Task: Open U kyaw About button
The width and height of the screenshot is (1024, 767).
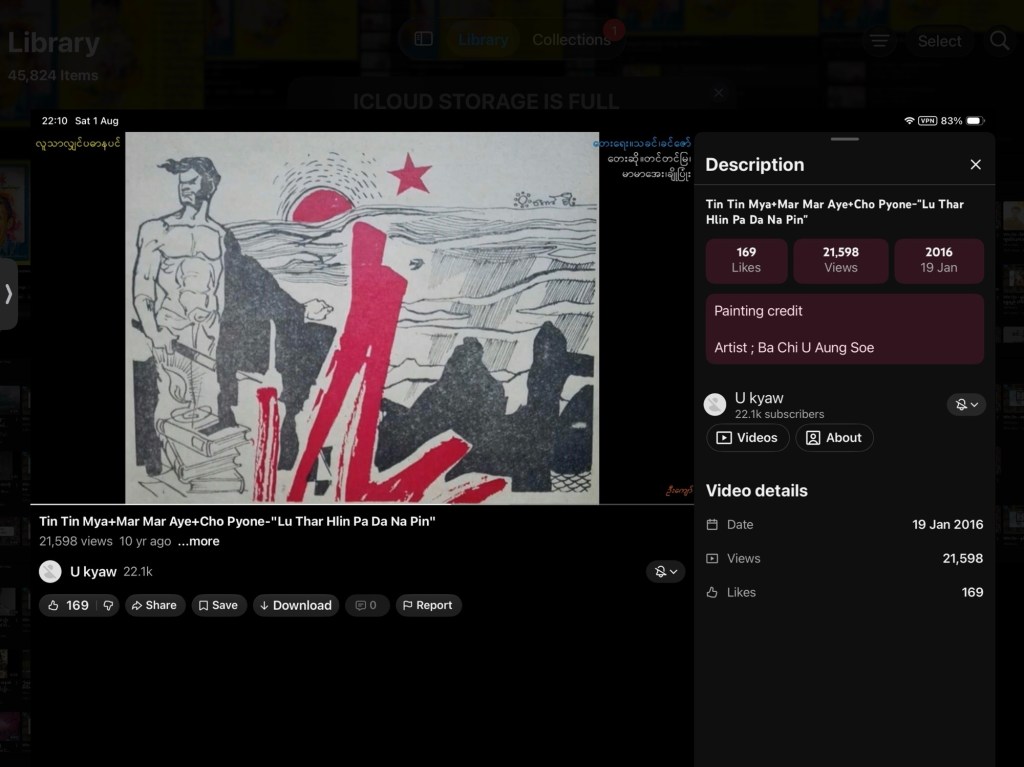Action: tap(834, 438)
